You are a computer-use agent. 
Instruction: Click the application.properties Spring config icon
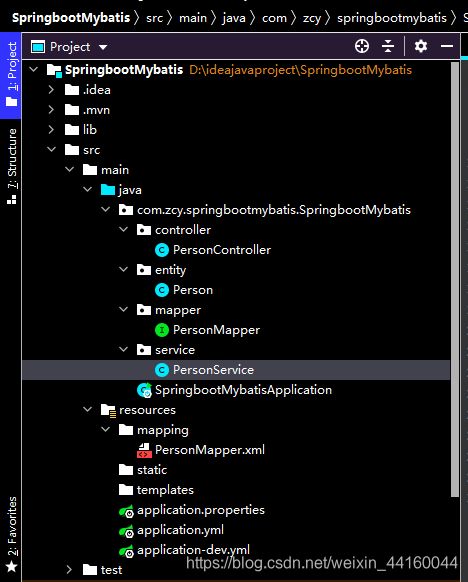(126, 511)
